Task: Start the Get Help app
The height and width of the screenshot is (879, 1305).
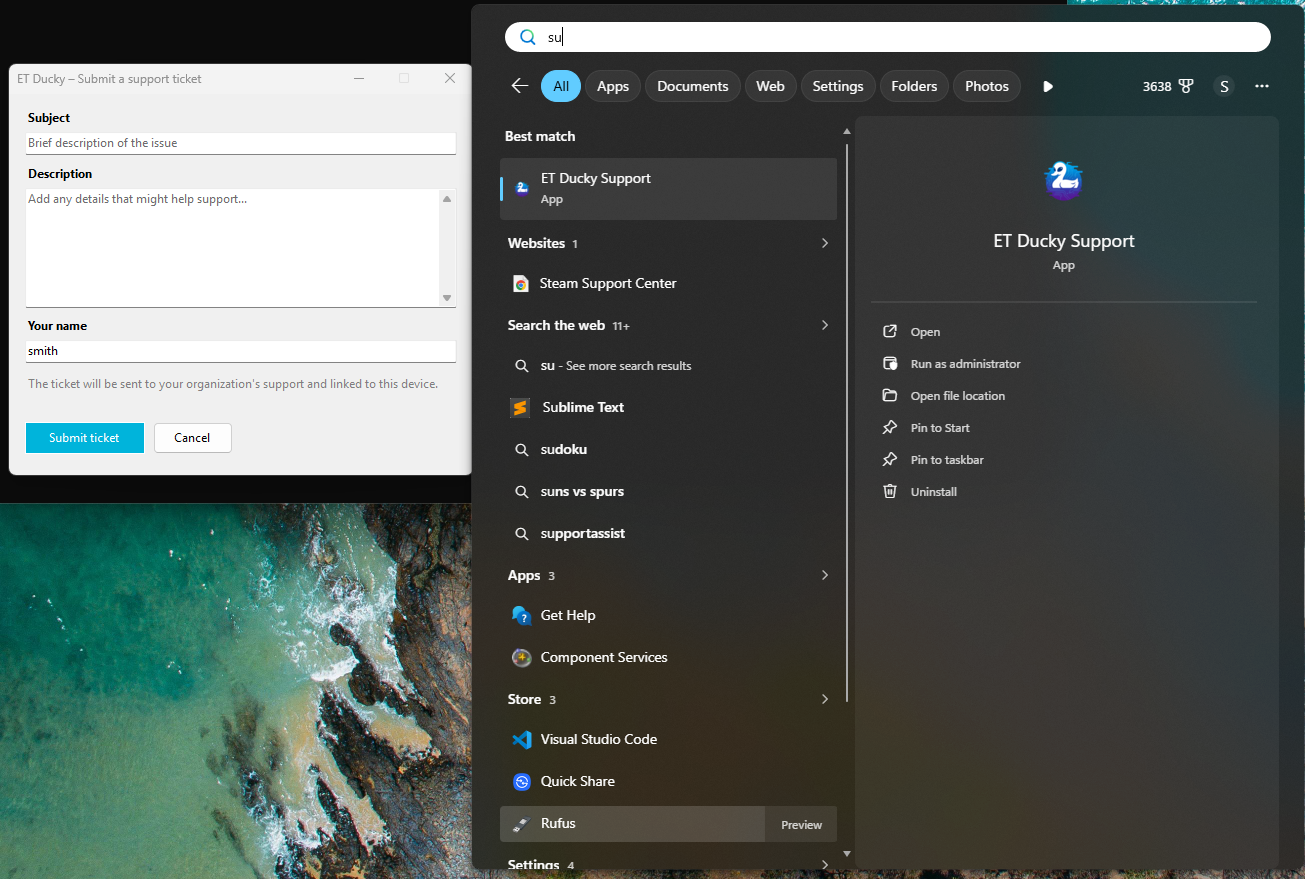Action: pyautogui.click(x=567, y=615)
